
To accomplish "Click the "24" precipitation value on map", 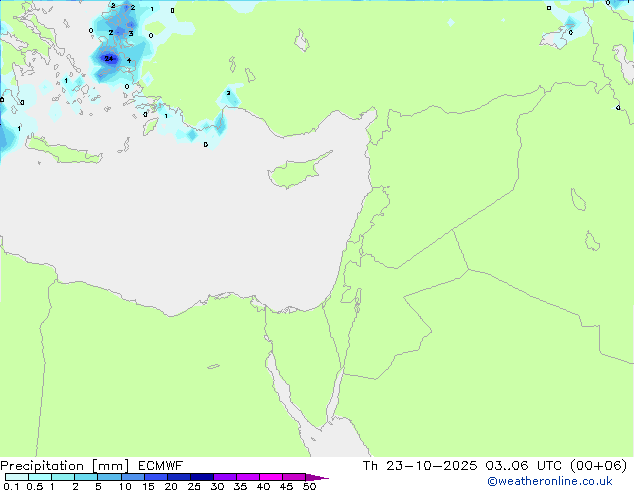I will [108, 59].
